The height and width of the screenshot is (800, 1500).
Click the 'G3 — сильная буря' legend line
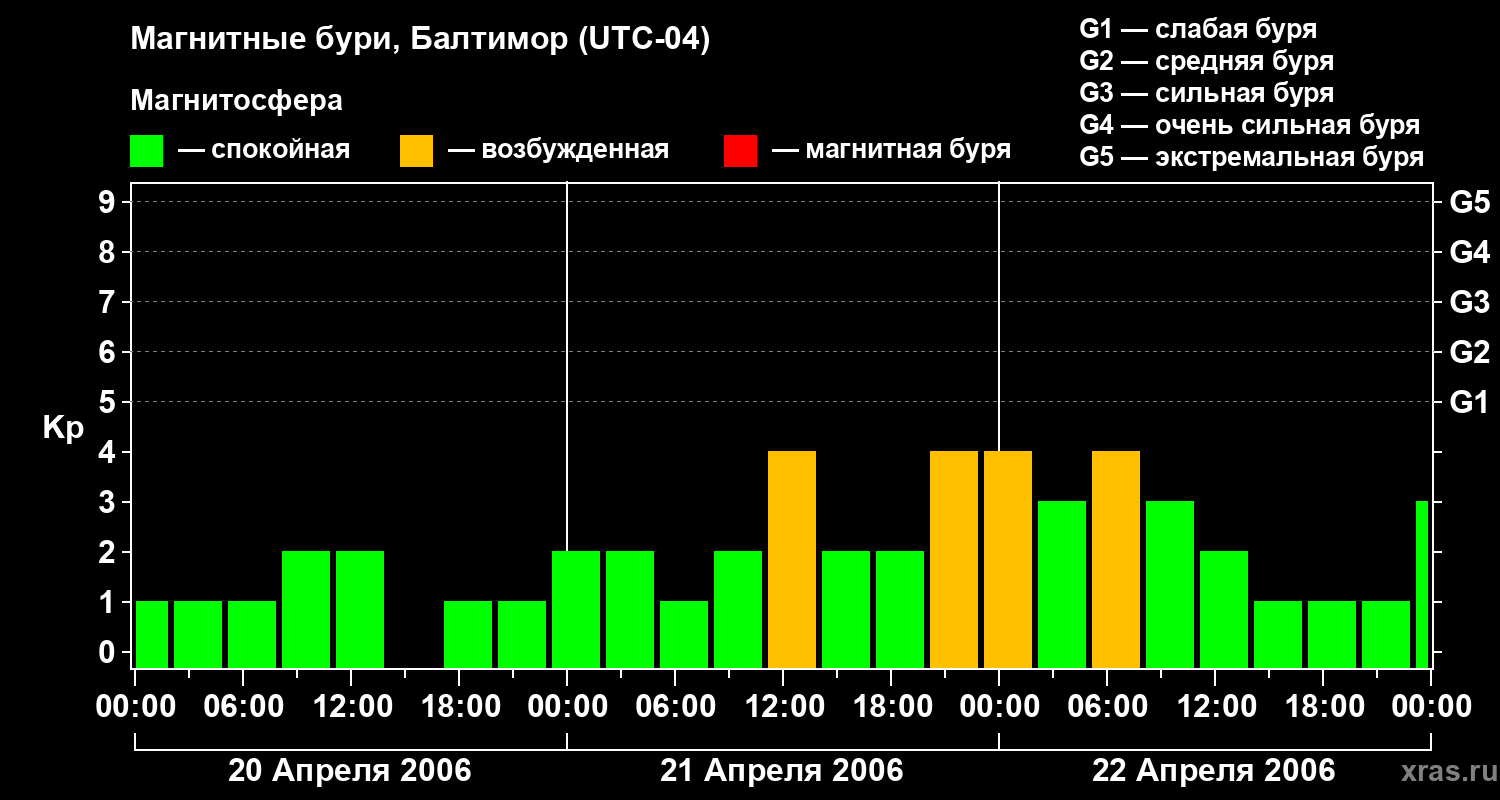tap(1207, 94)
